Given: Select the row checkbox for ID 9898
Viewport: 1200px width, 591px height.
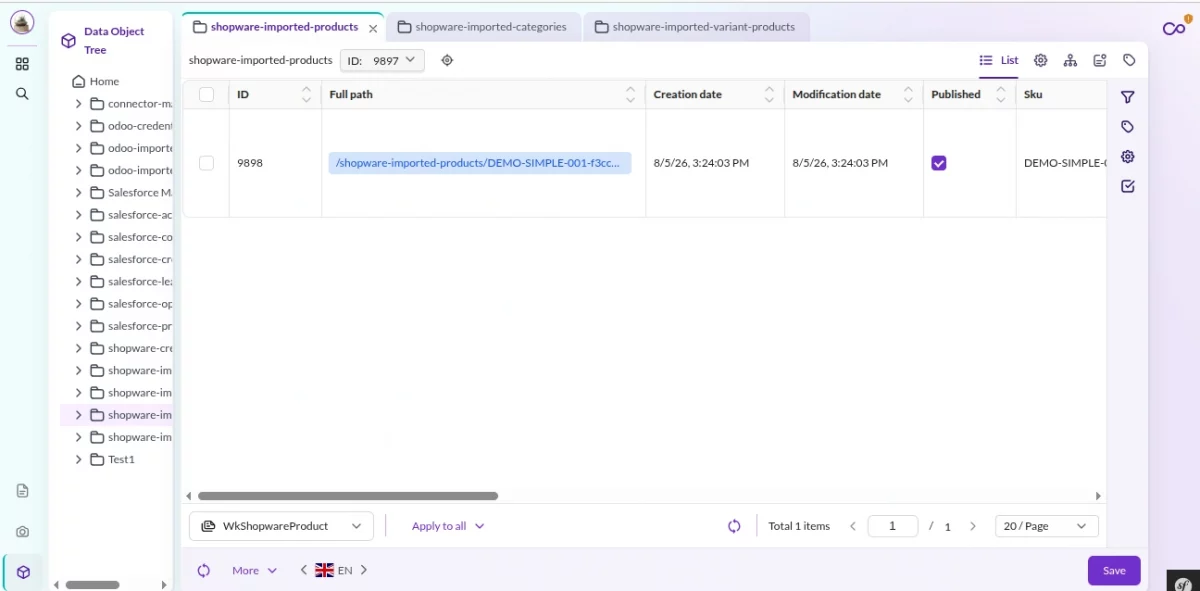Looking at the screenshot, I should point(206,163).
